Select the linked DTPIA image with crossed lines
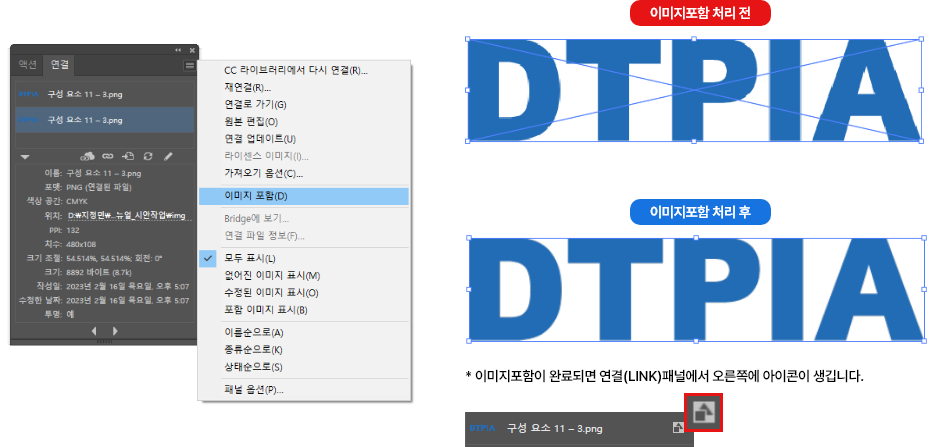This screenshot has height=447, width=931. tap(694, 90)
